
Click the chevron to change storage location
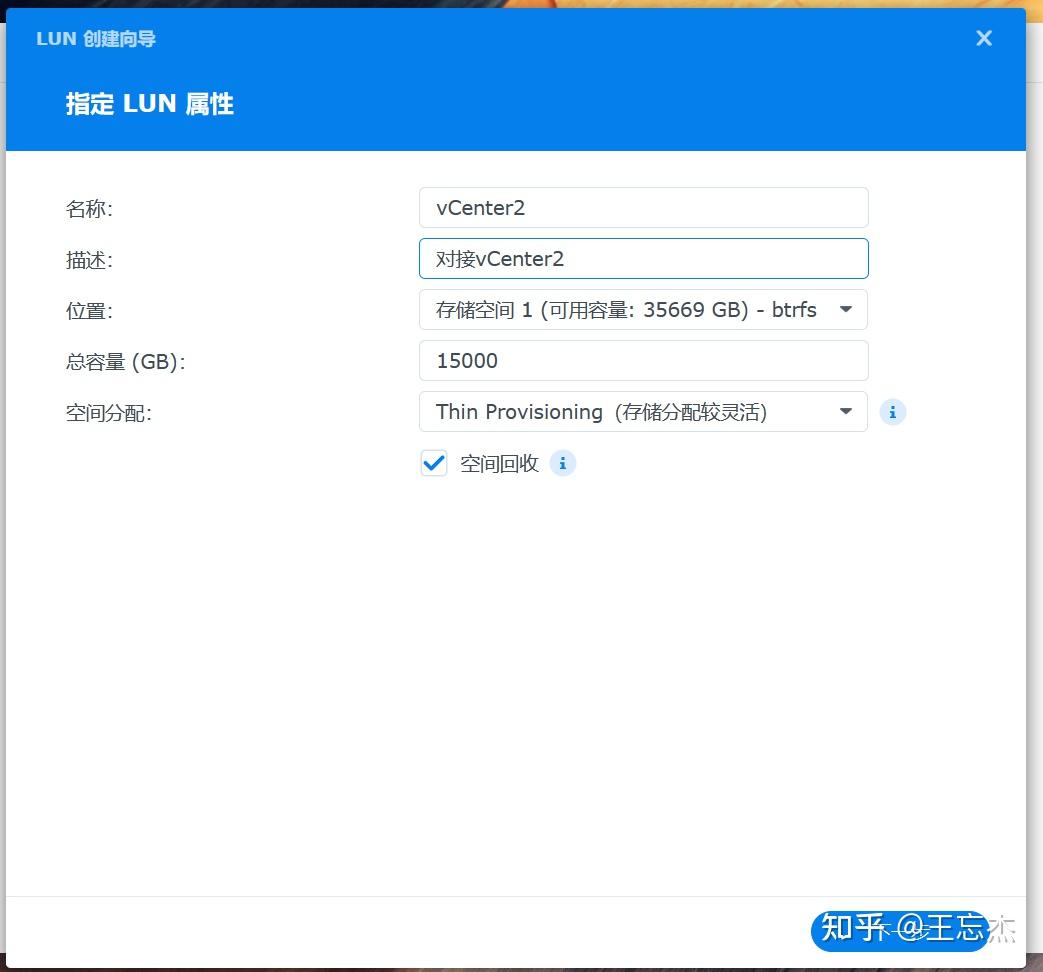point(845,310)
